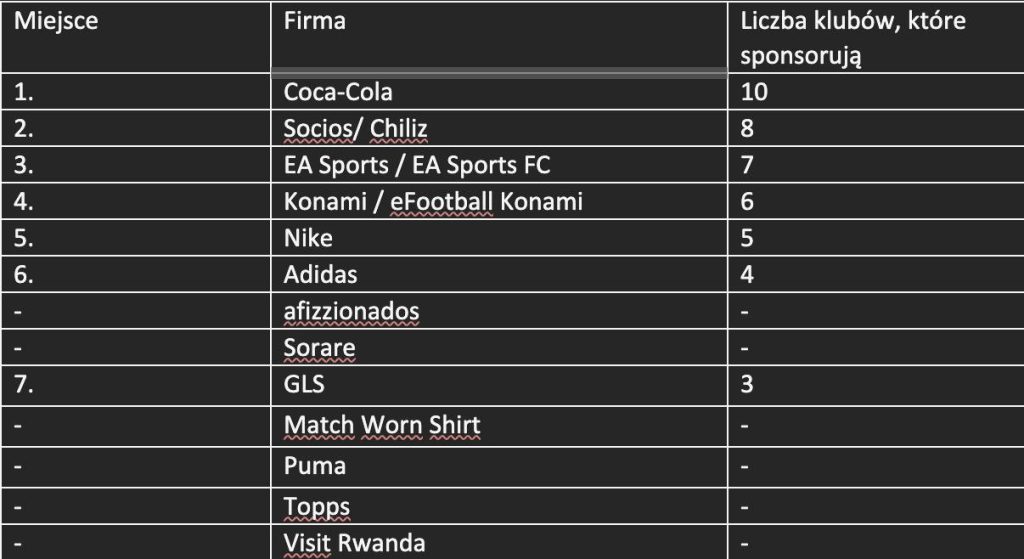Click the underlined word Sorare

(319, 347)
